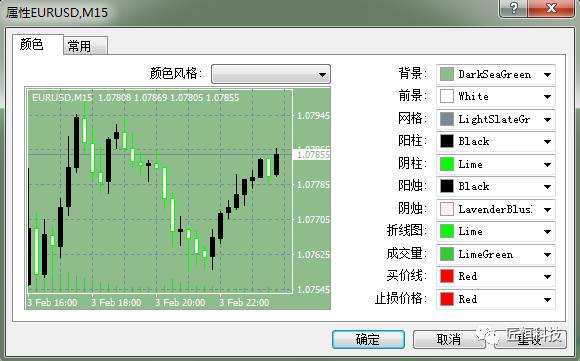Expand the 阳烛 Black dropdown arrow

point(547,186)
